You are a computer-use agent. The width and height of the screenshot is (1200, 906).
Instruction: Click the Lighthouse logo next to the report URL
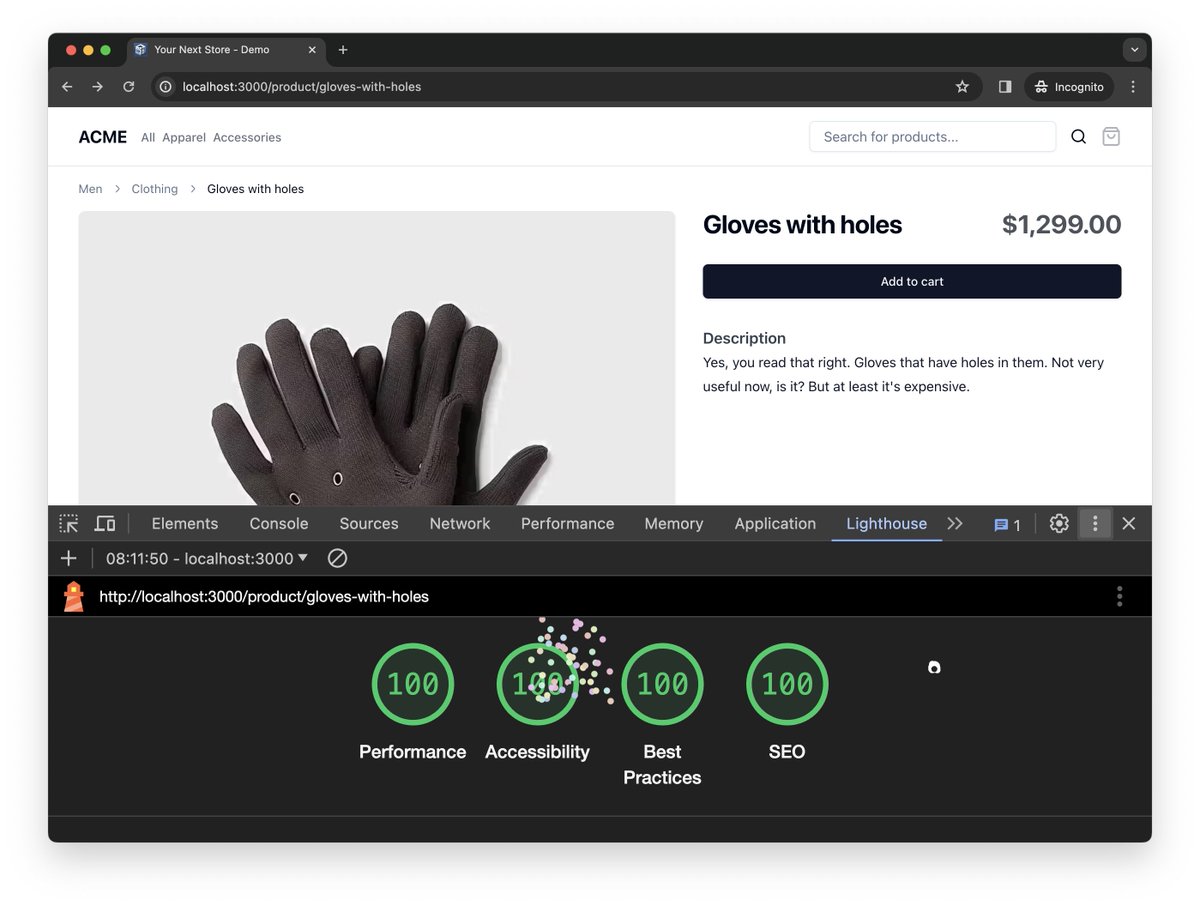point(73,596)
